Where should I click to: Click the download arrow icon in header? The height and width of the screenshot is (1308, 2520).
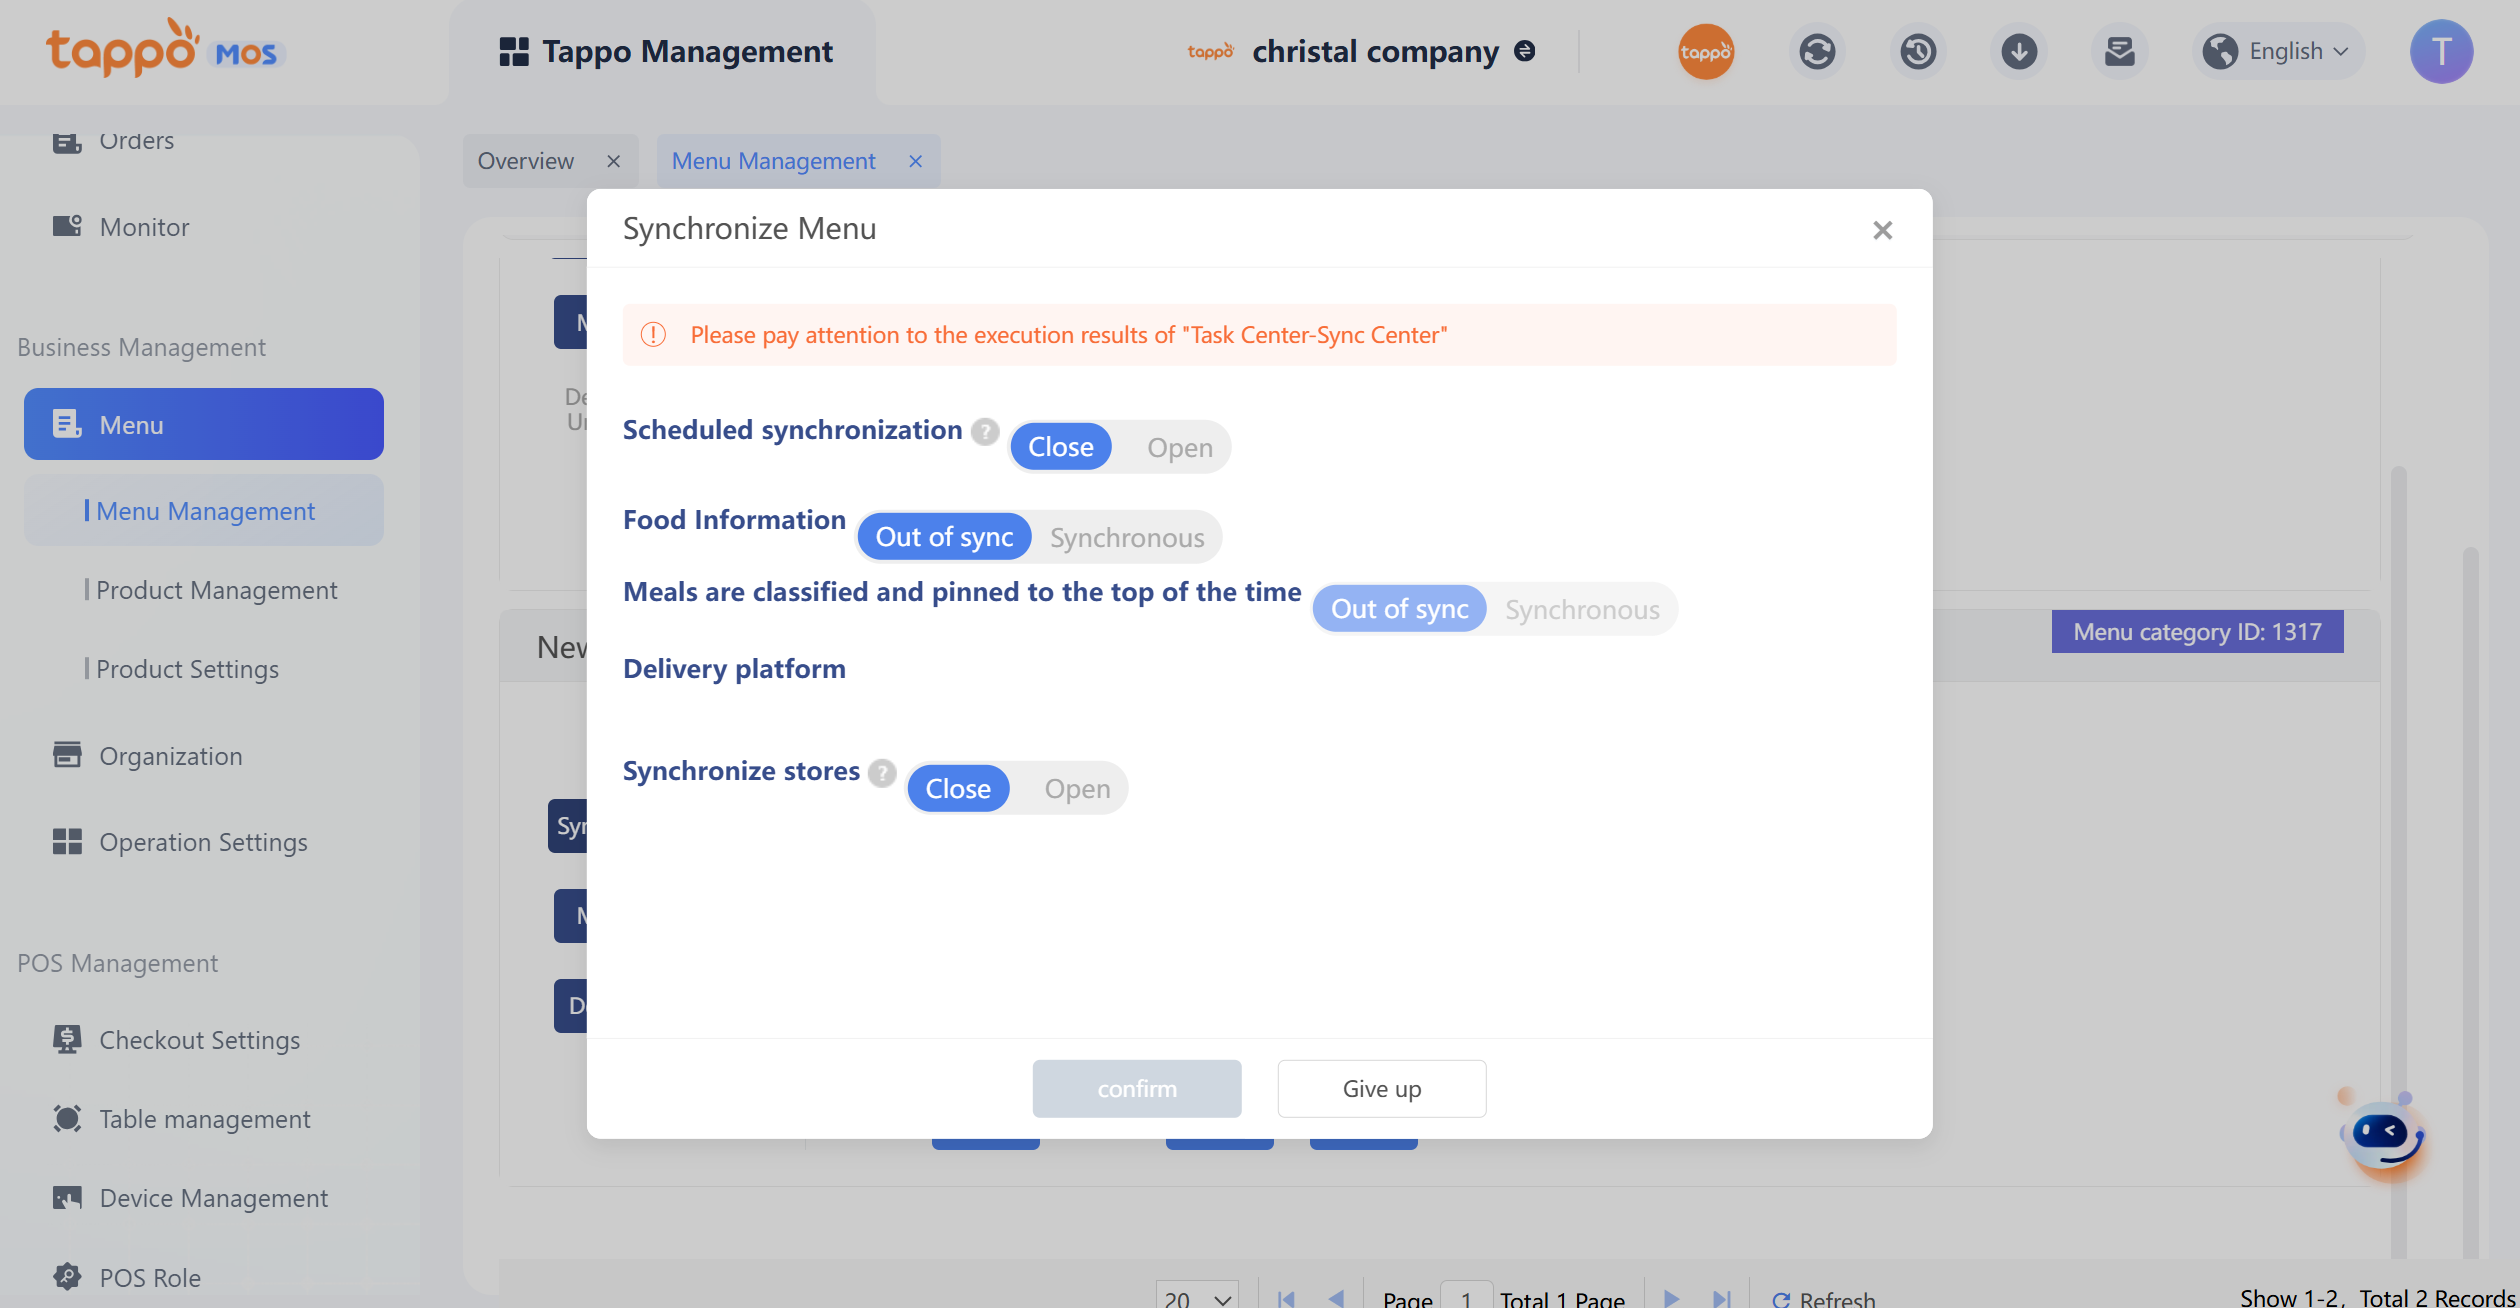[2018, 52]
